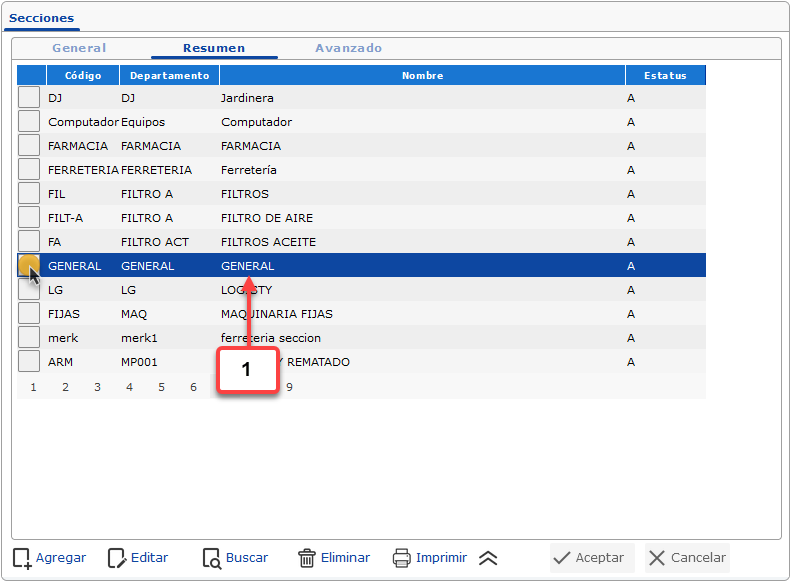The width and height of the screenshot is (791, 582).
Task: Click the Eliminar trash icon
Action: pyautogui.click(x=307, y=558)
